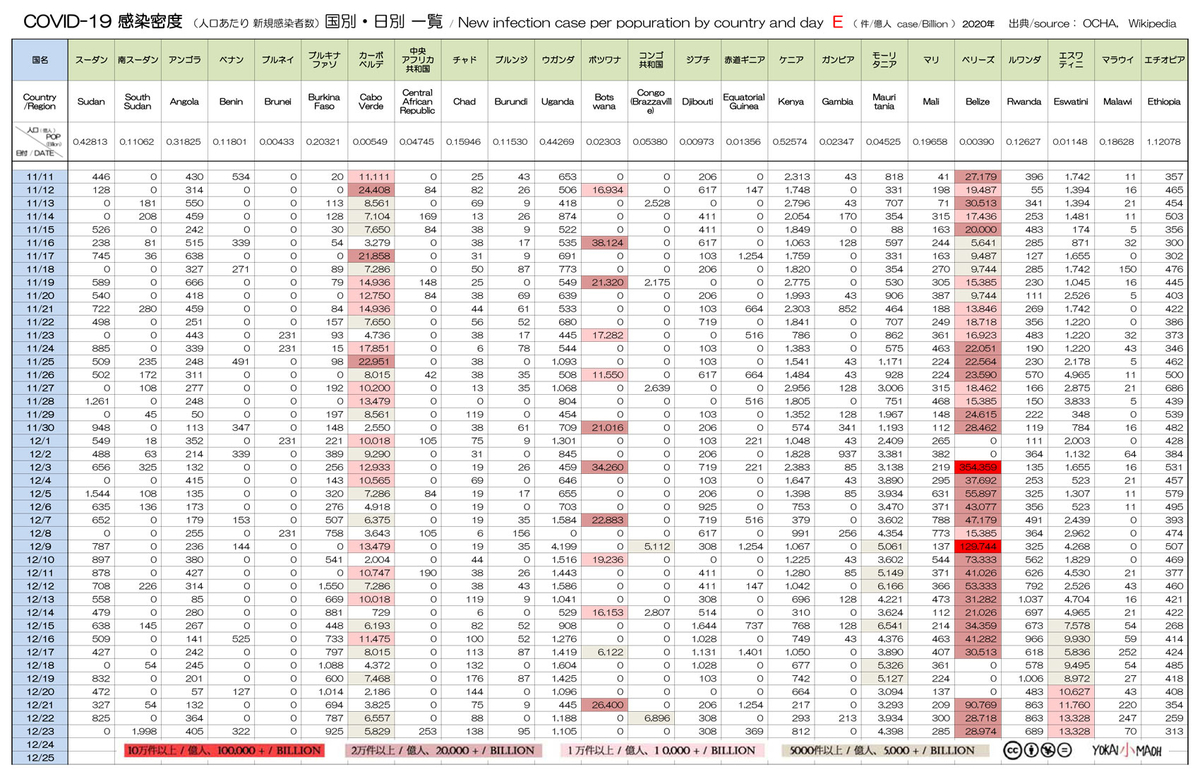This screenshot has height=772, width=1200.
Task: Click Sudan population value 0.42813
Action: [91, 142]
